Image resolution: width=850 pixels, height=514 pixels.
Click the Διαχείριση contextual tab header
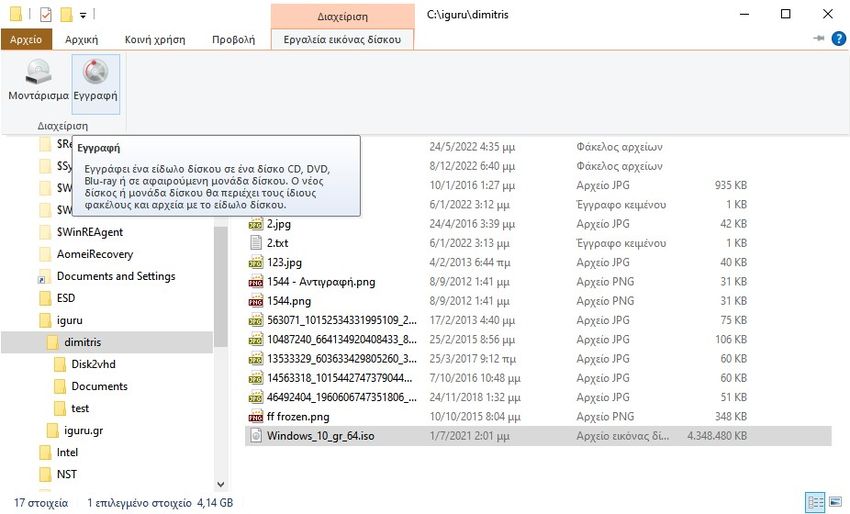click(343, 16)
